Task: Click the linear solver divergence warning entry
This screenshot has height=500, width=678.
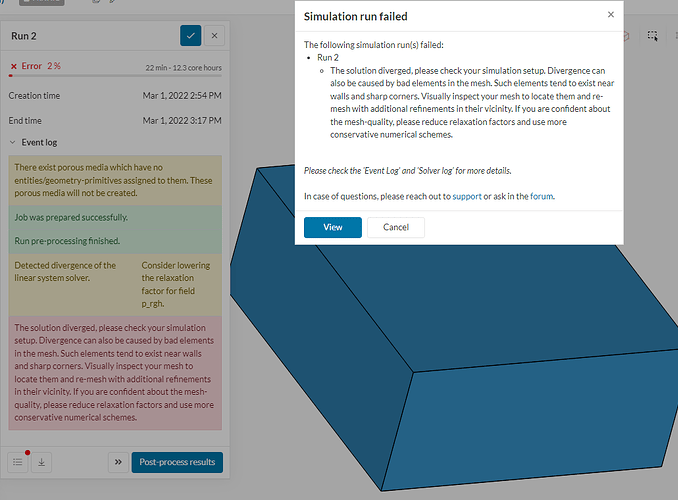Action: coord(116,283)
